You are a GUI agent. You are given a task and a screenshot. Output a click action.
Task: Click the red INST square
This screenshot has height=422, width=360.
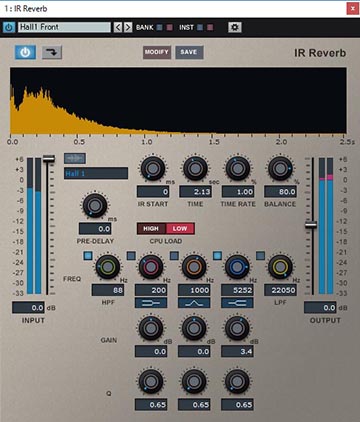(x=210, y=27)
